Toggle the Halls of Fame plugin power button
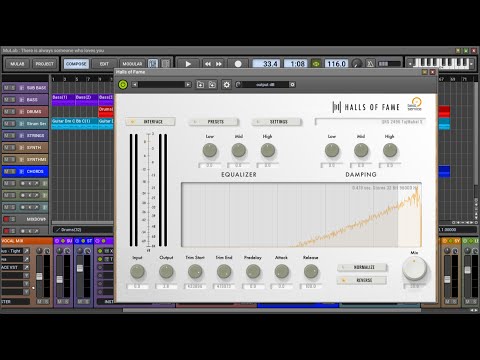This screenshot has width=480, height=360. click(123, 85)
